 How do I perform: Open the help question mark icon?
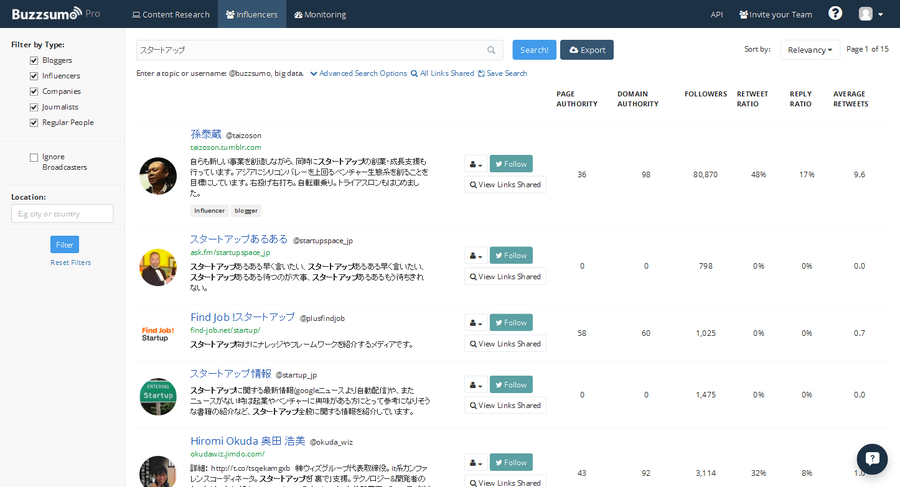tap(835, 13)
